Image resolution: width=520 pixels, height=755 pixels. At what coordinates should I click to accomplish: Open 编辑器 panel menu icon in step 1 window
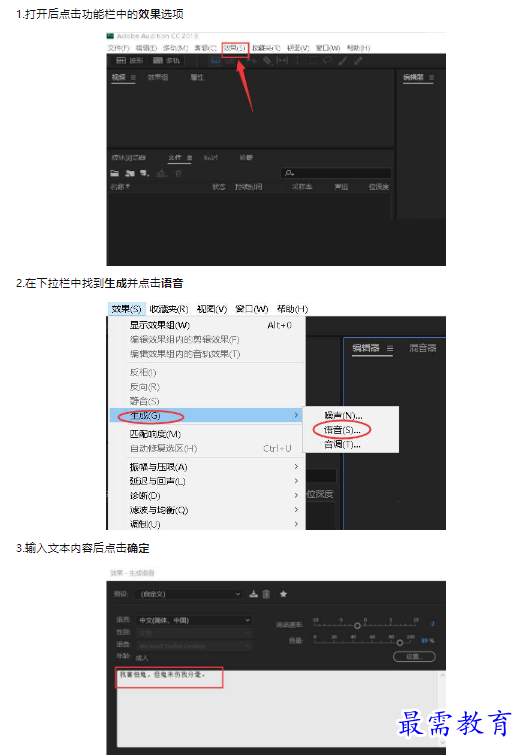[431, 78]
